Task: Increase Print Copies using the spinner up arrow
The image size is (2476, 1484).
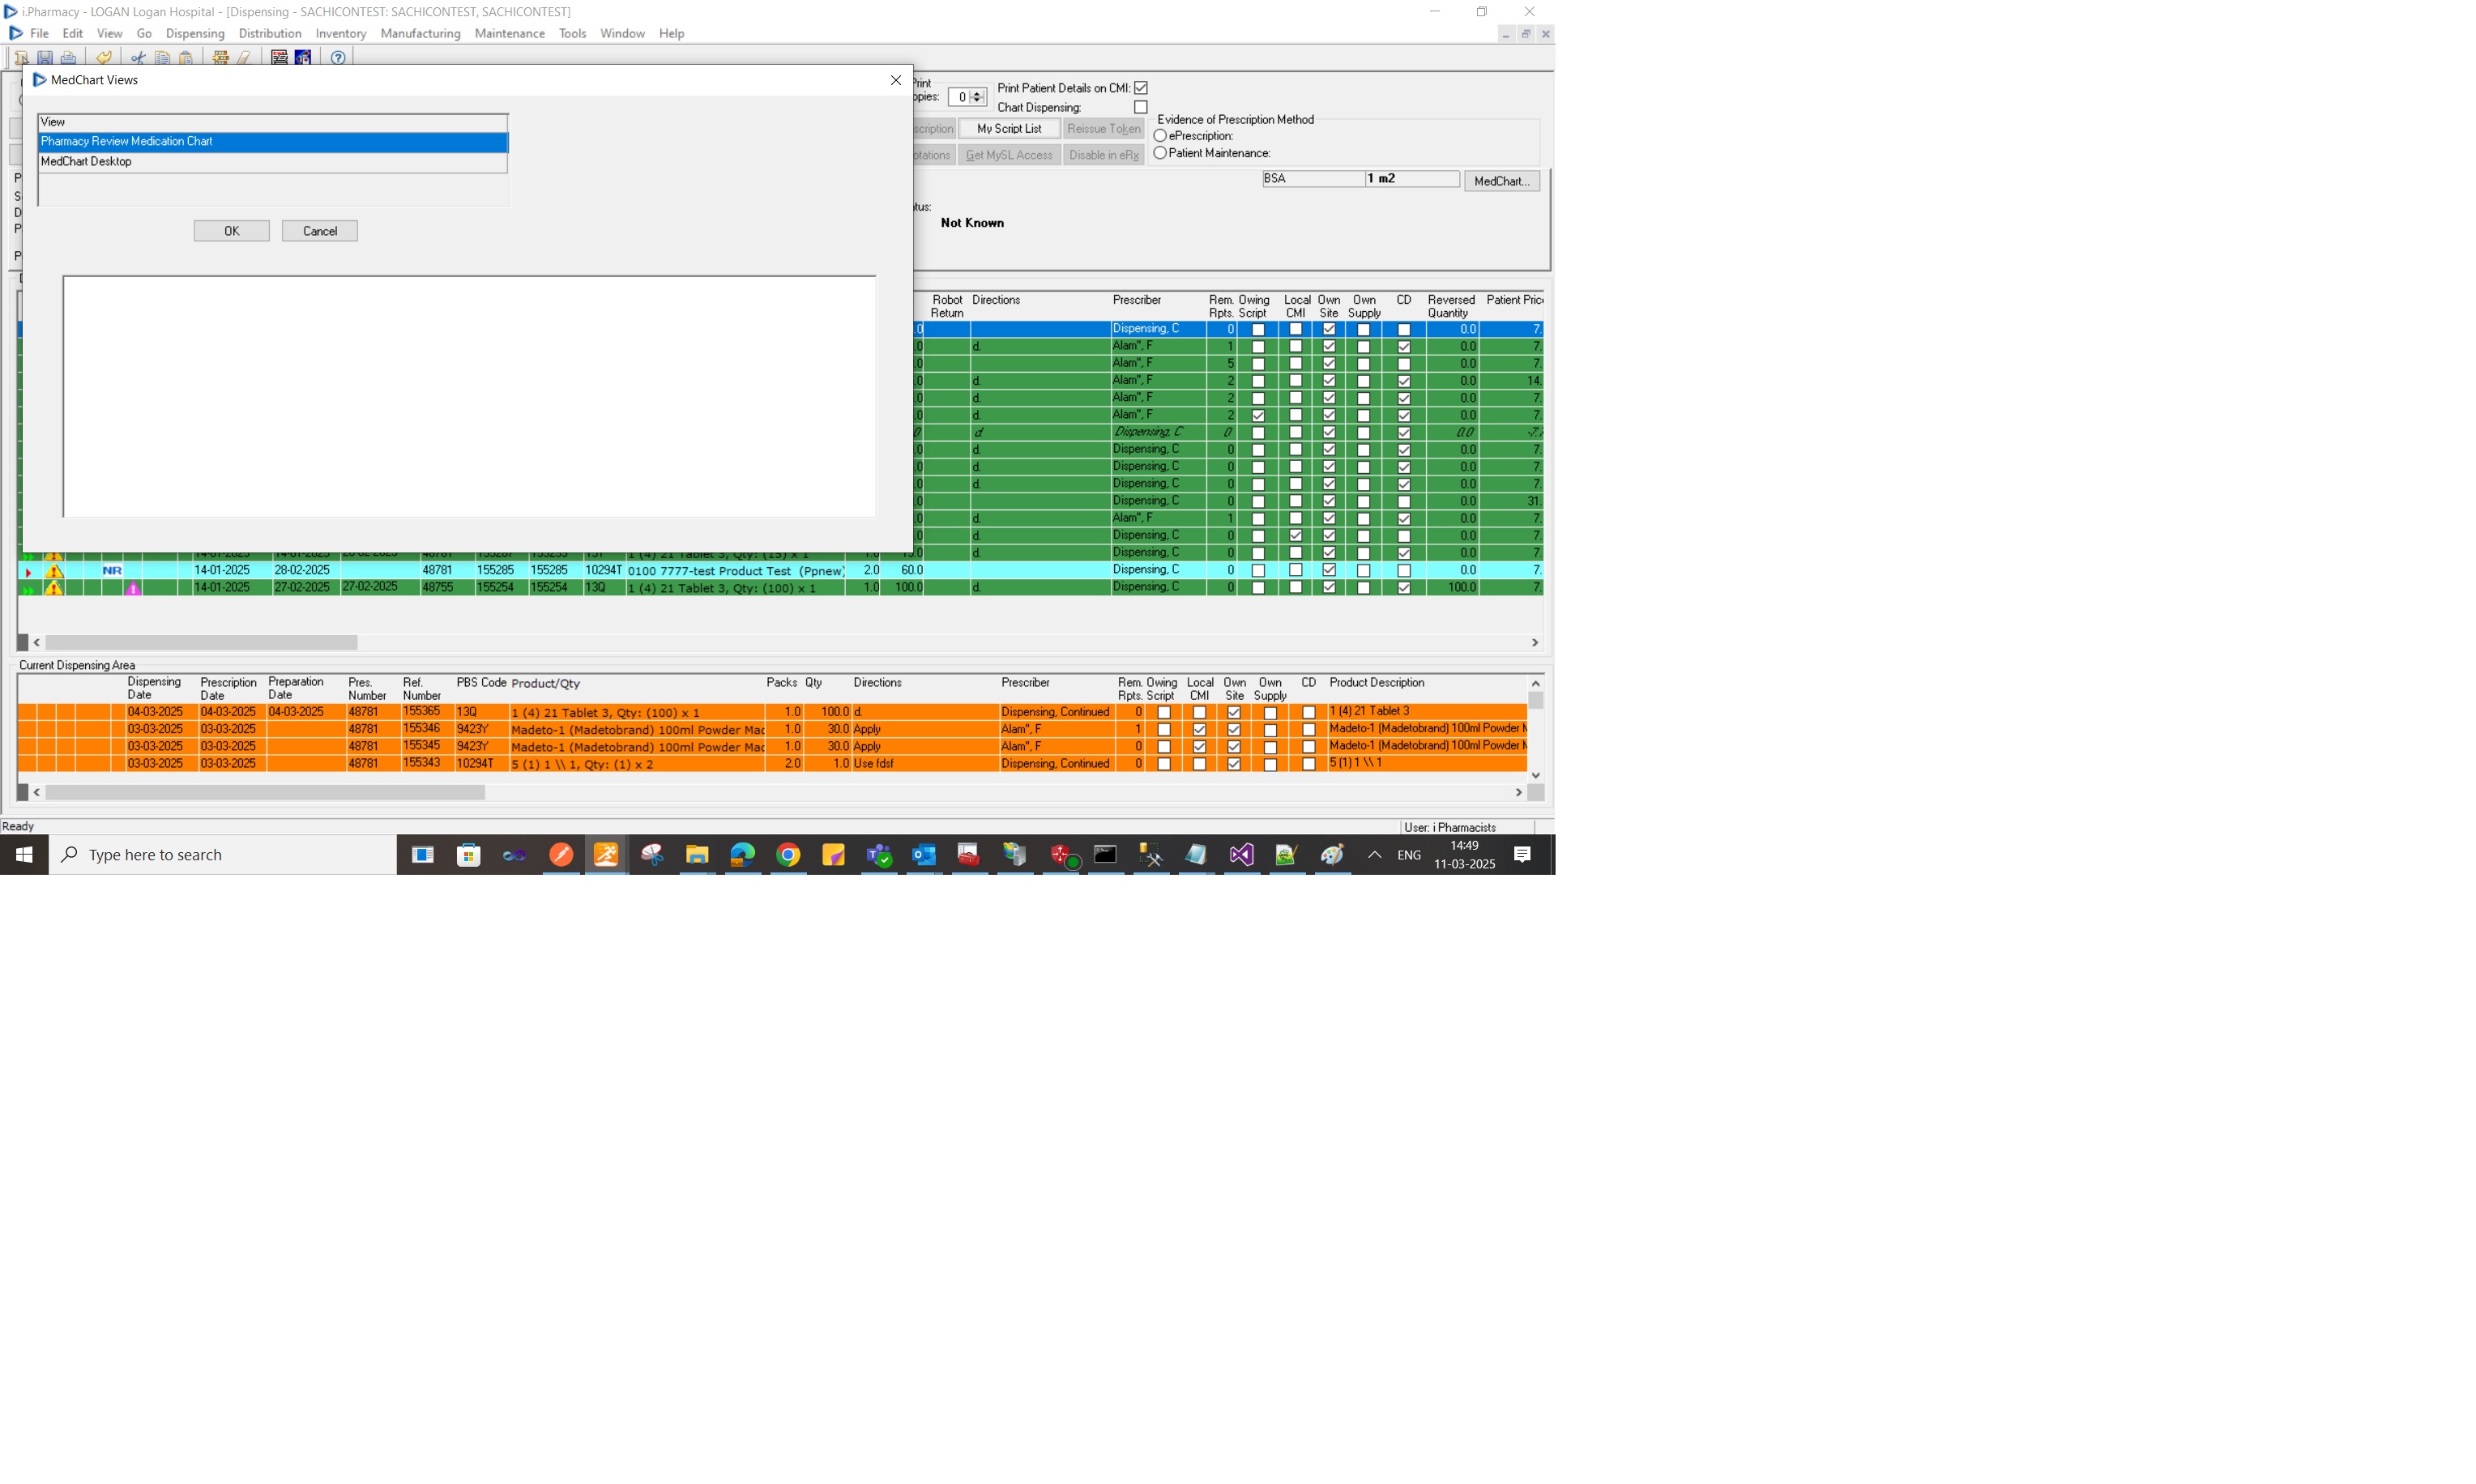Action: [x=978, y=93]
